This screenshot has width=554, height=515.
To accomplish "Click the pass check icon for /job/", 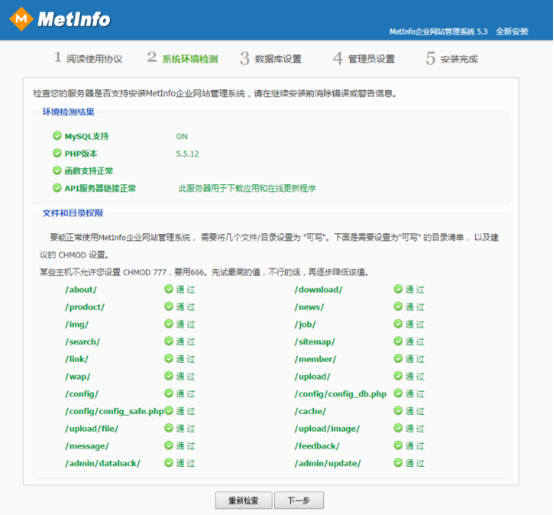I will (398, 324).
